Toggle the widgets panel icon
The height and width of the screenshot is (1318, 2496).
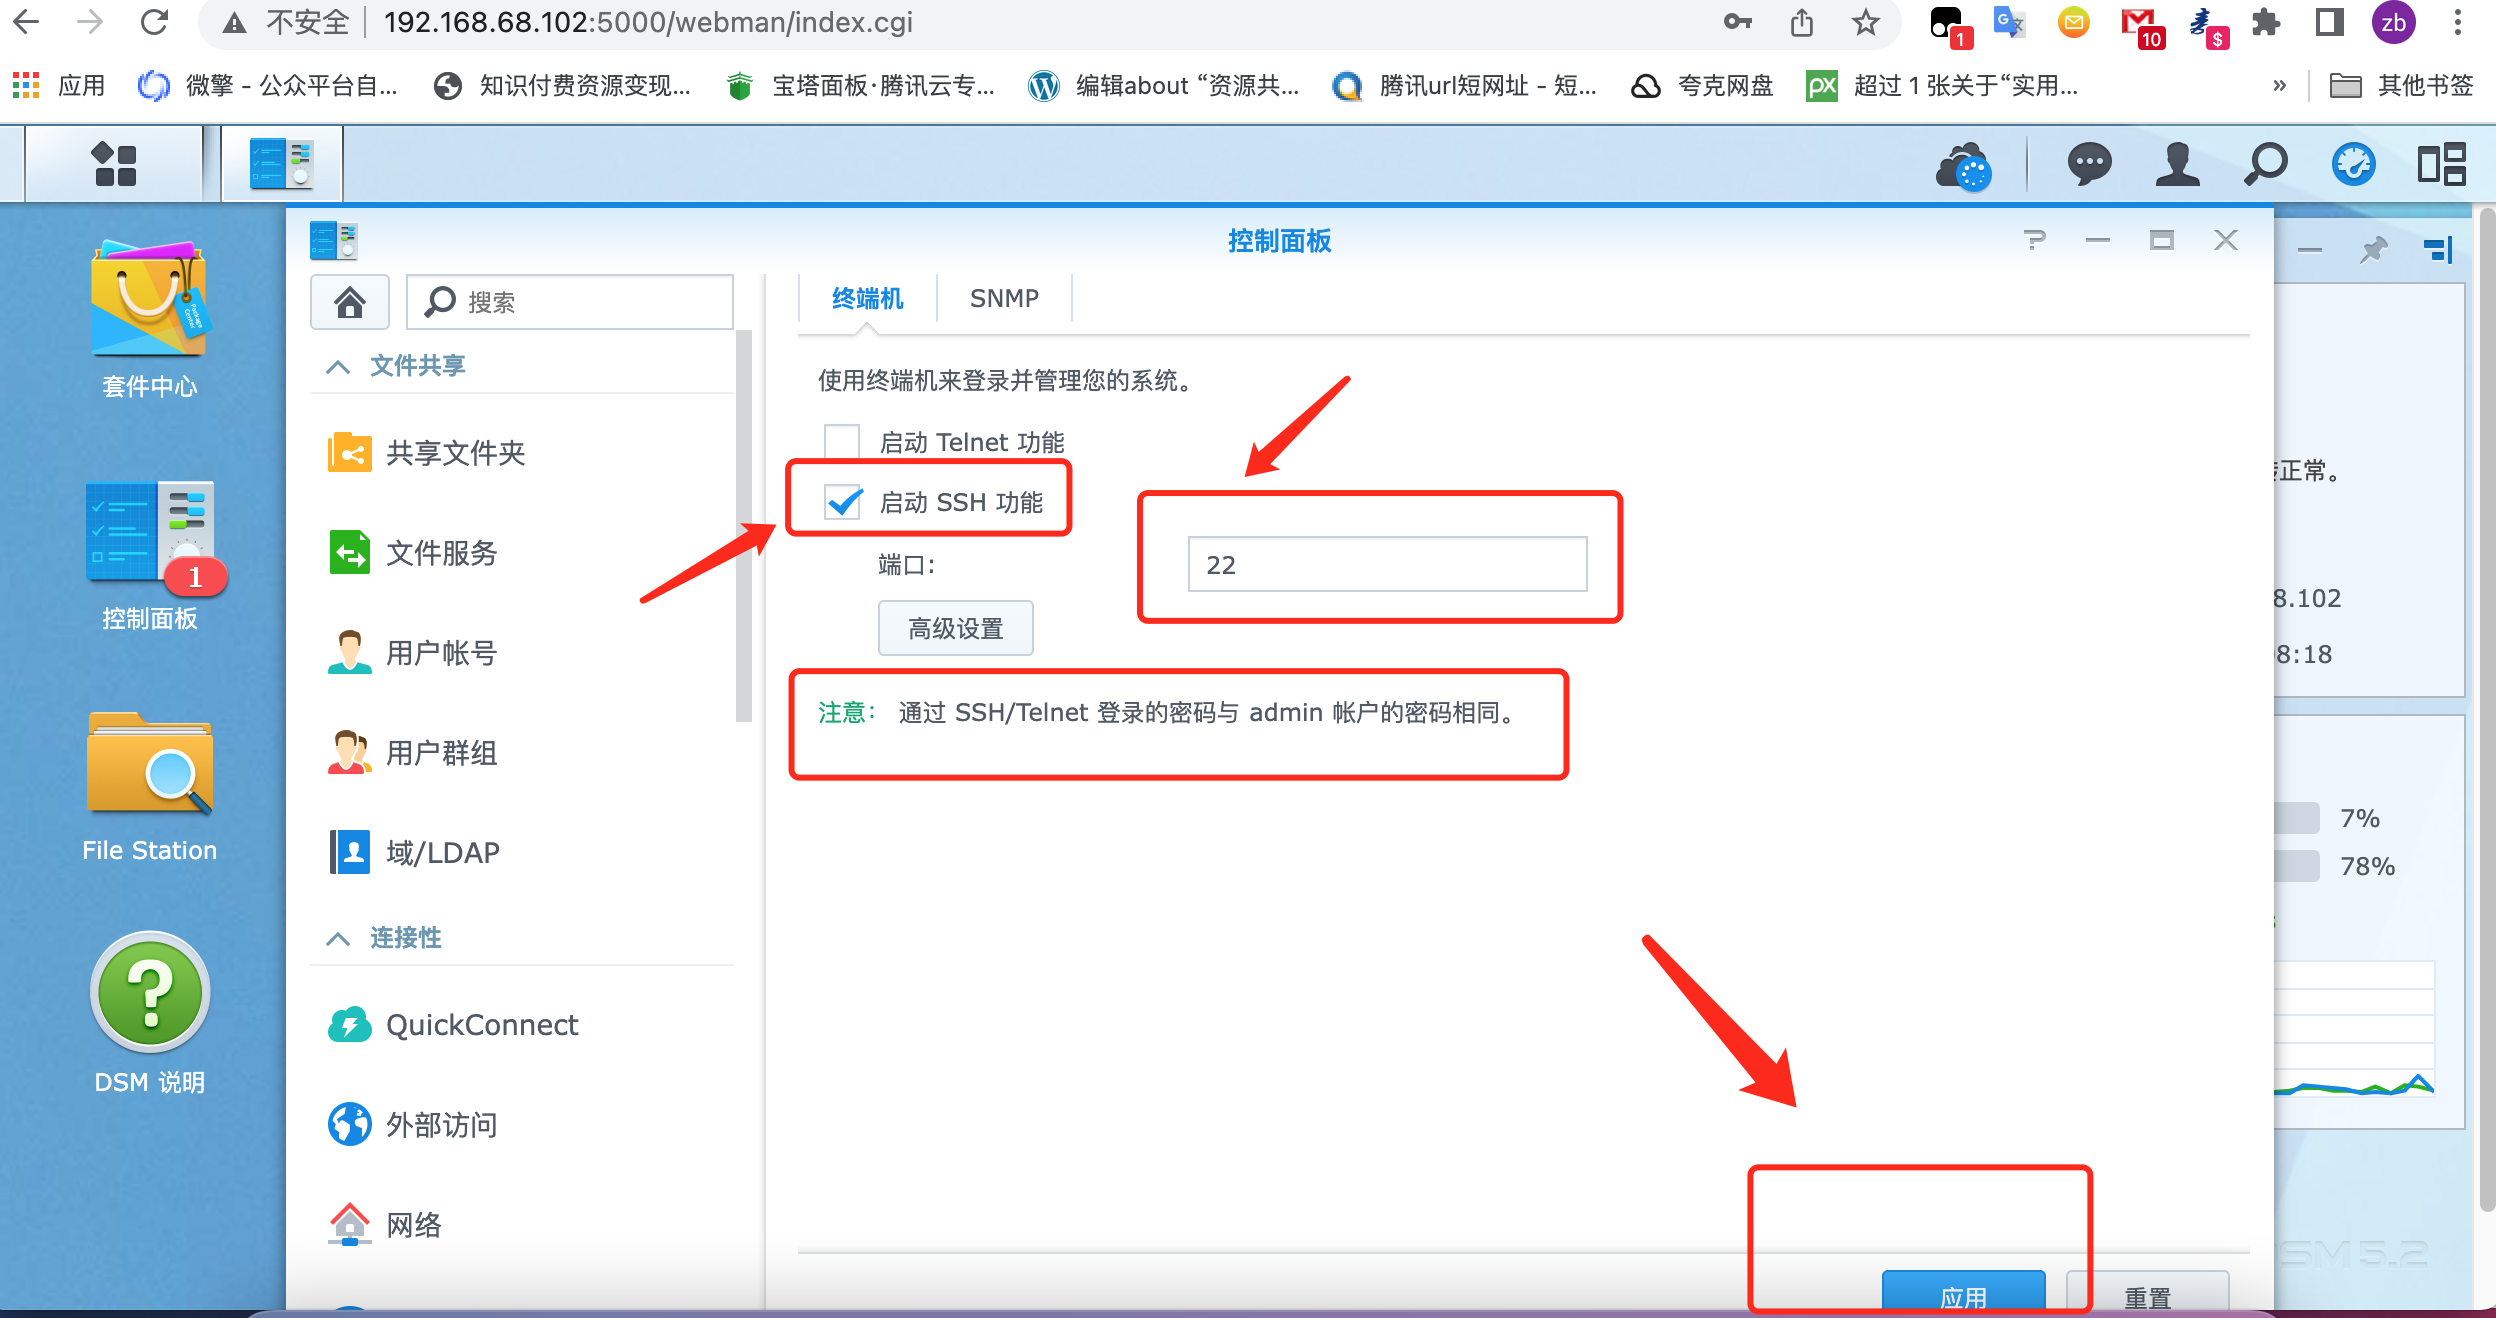tap(2441, 164)
